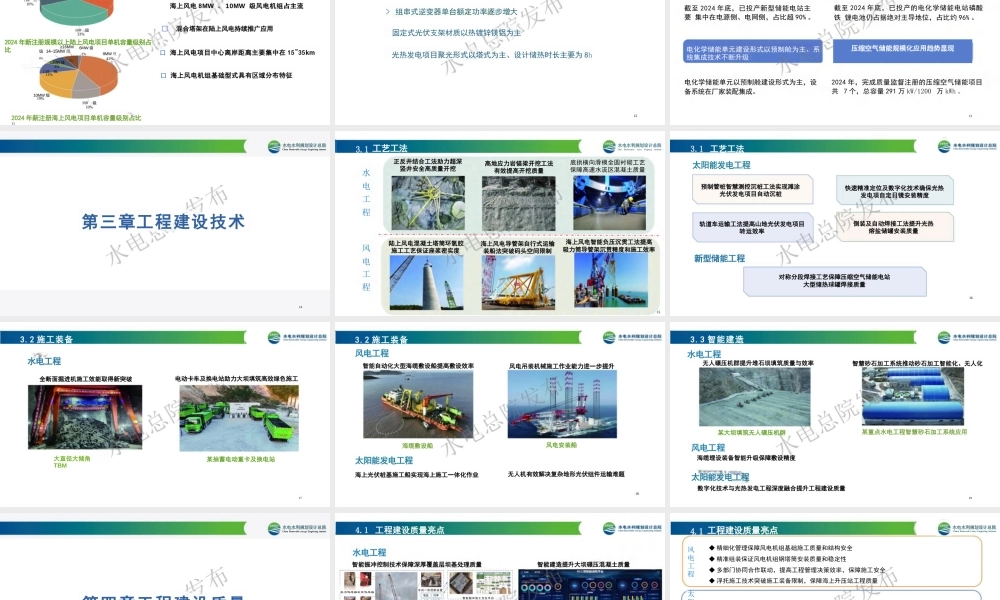The width and height of the screenshot is (1000, 600).
Task: Click the 海上风电项目中心离岸距离 bullet line
Action: pos(242,52)
